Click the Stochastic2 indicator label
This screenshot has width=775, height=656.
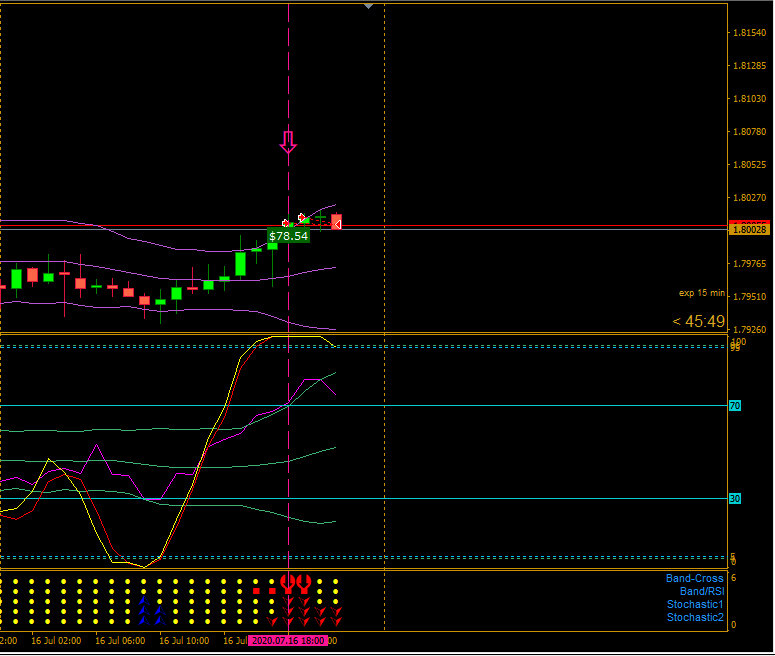(x=695, y=617)
